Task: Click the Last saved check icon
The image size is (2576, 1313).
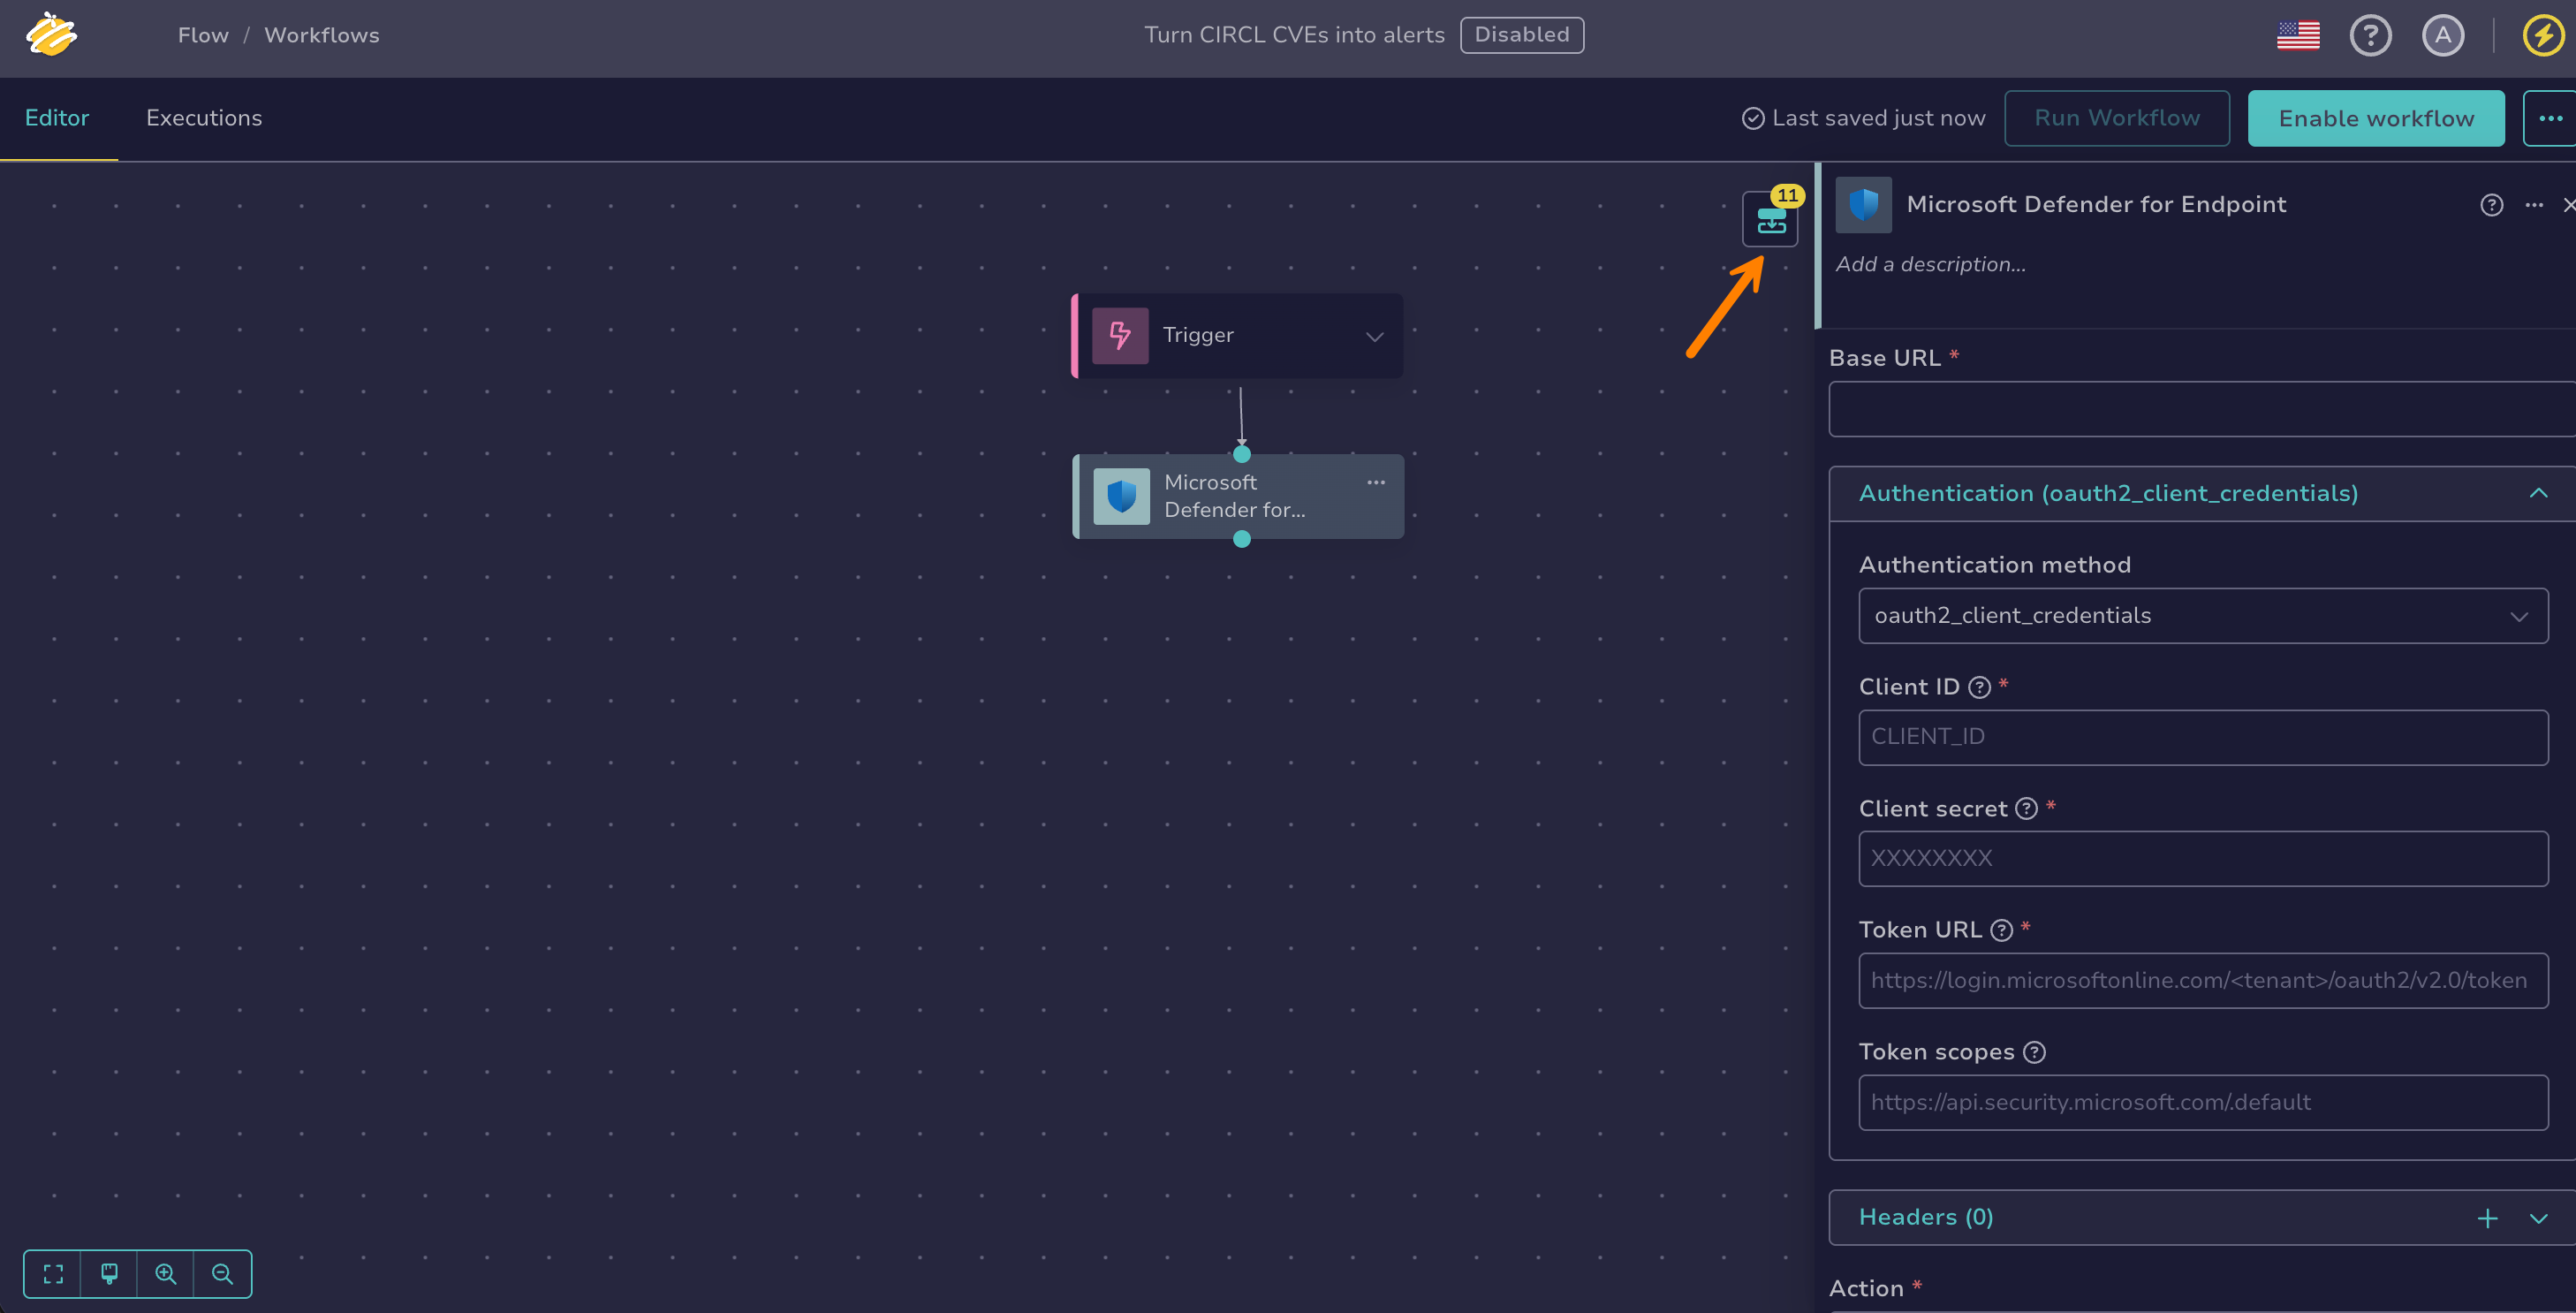Action: coord(1753,119)
